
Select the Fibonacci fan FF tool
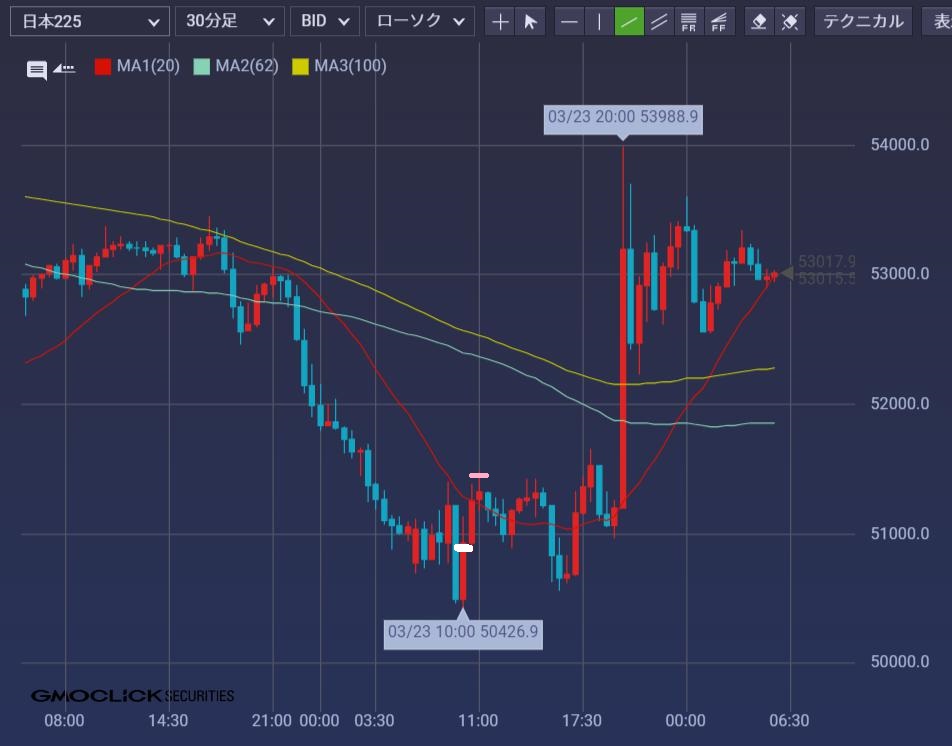coord(719,21)
